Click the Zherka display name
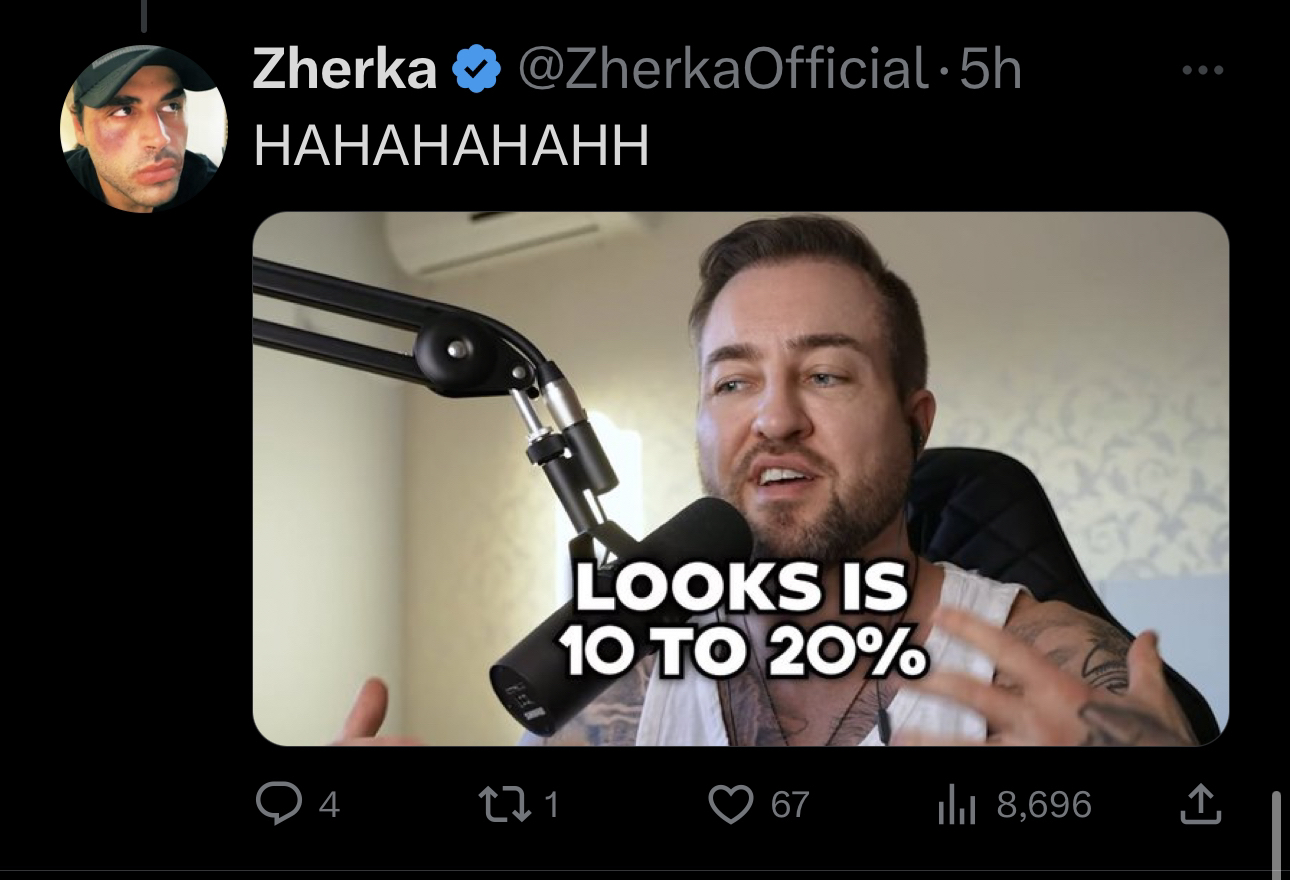The image size is (1290, 880). pos(344,71)
